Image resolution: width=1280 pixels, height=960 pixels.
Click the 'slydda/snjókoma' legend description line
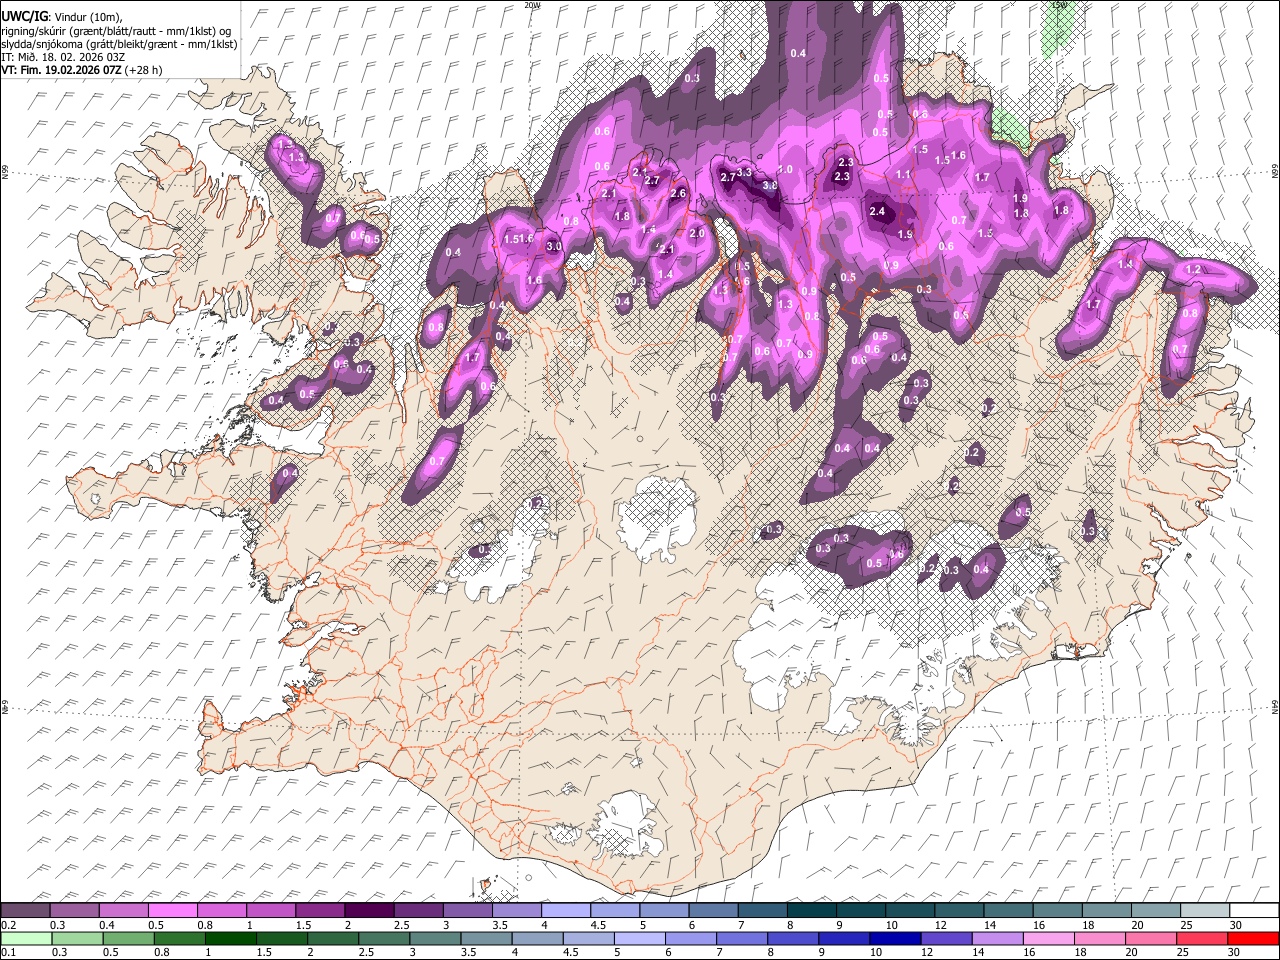click(x=119, y=44)
